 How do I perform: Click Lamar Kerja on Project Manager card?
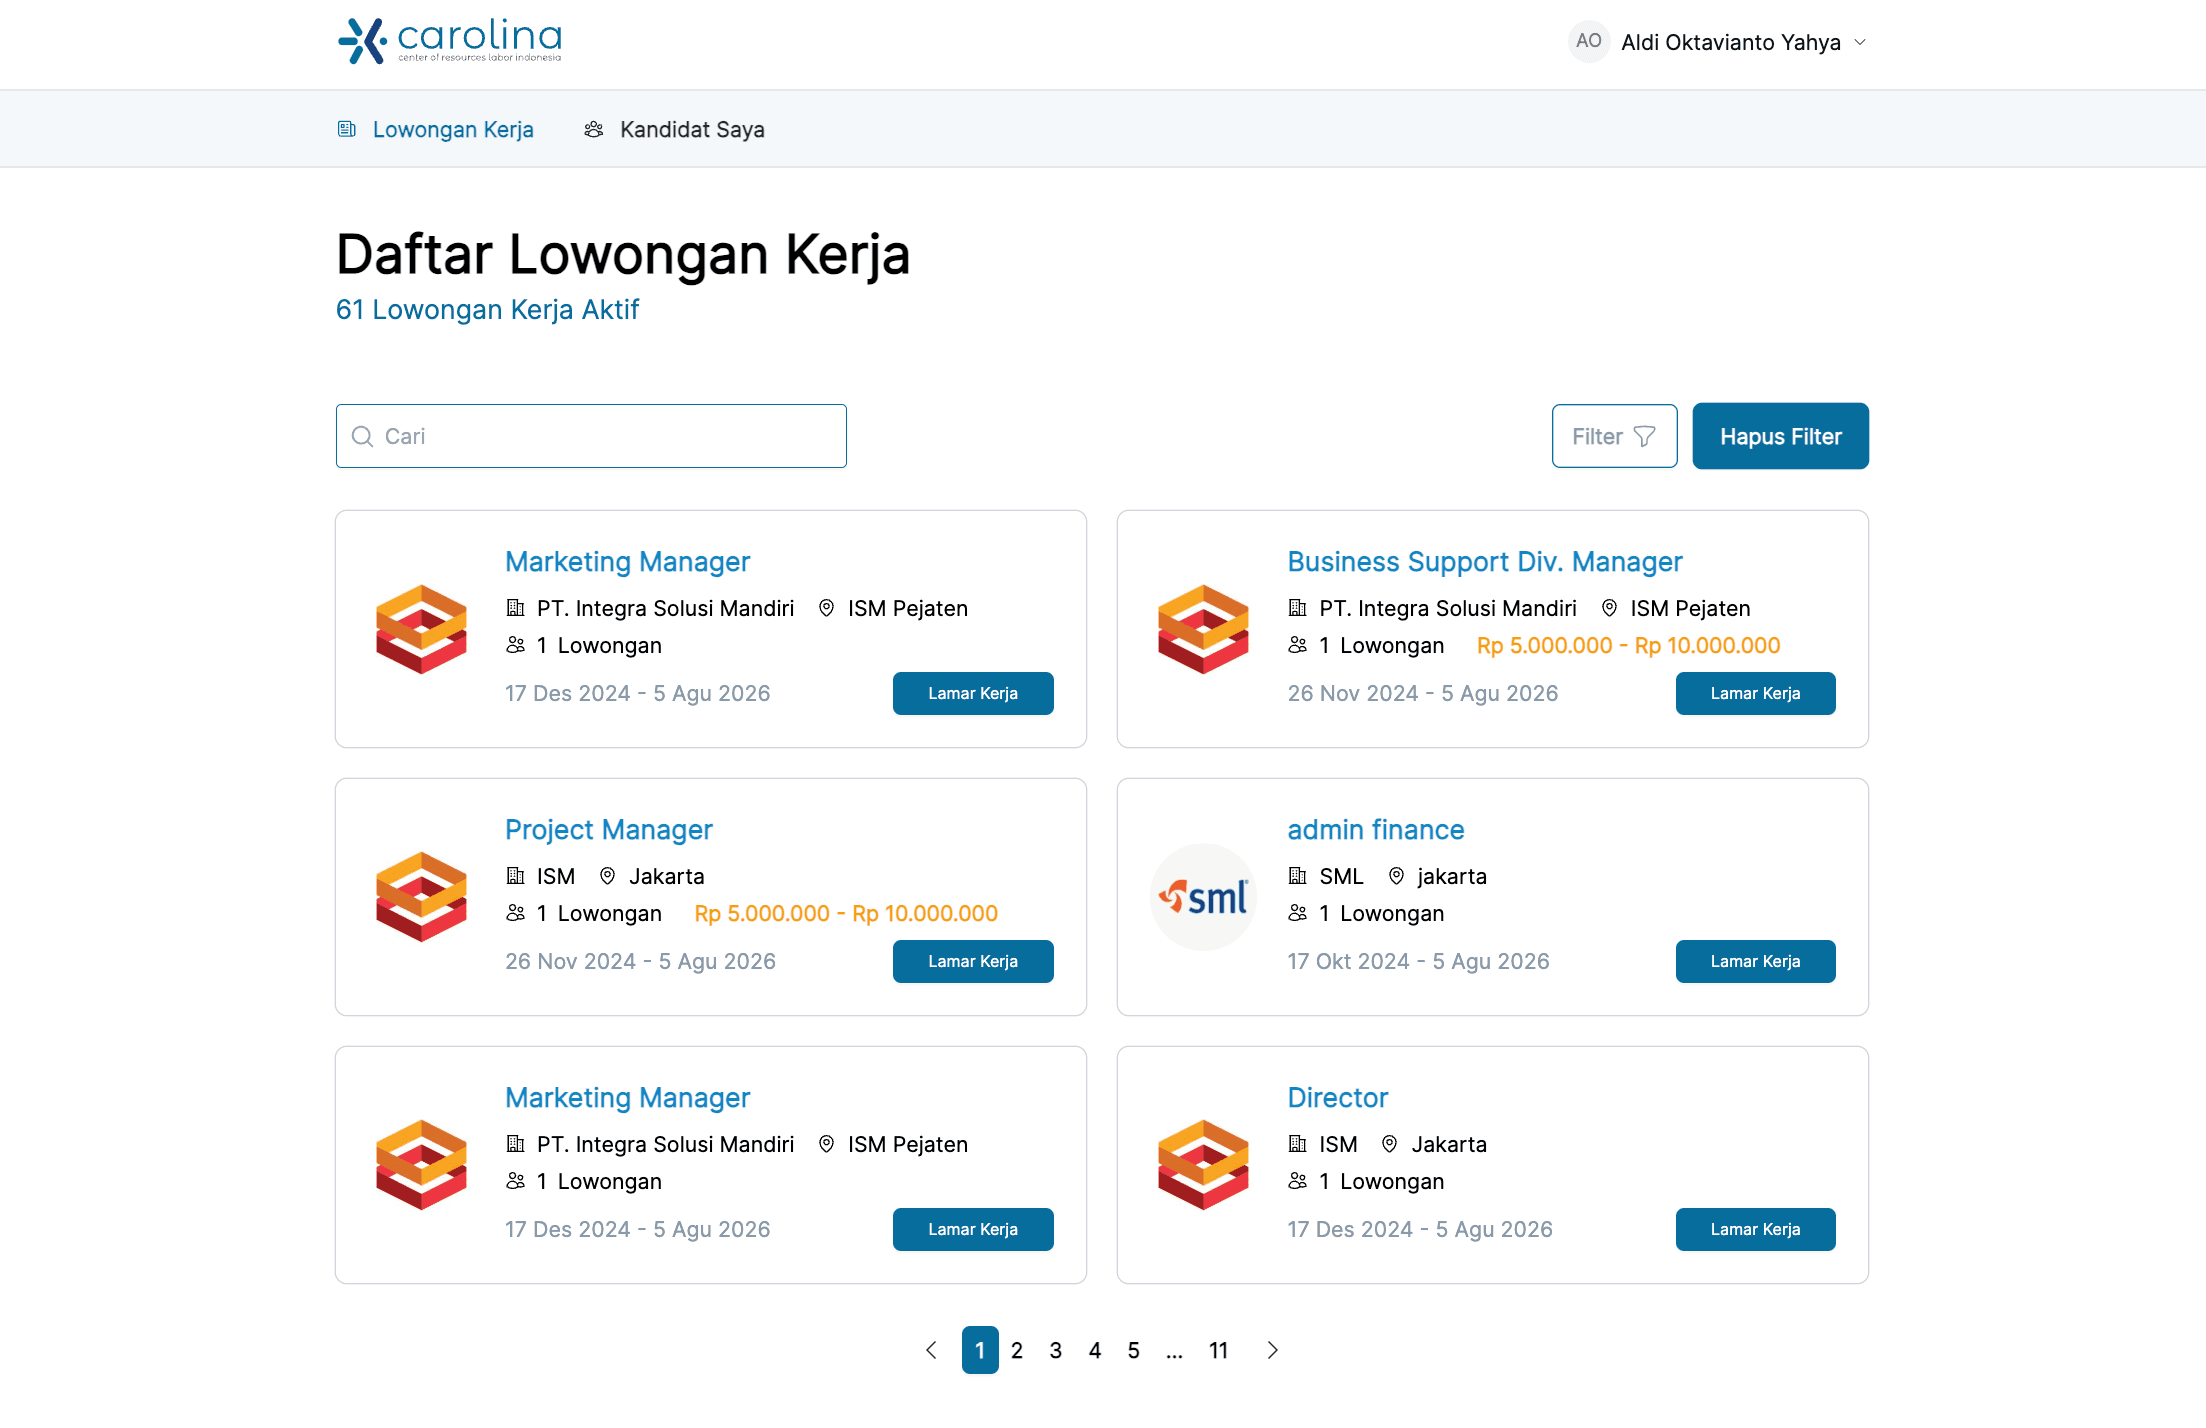click(x=973, y=961)
